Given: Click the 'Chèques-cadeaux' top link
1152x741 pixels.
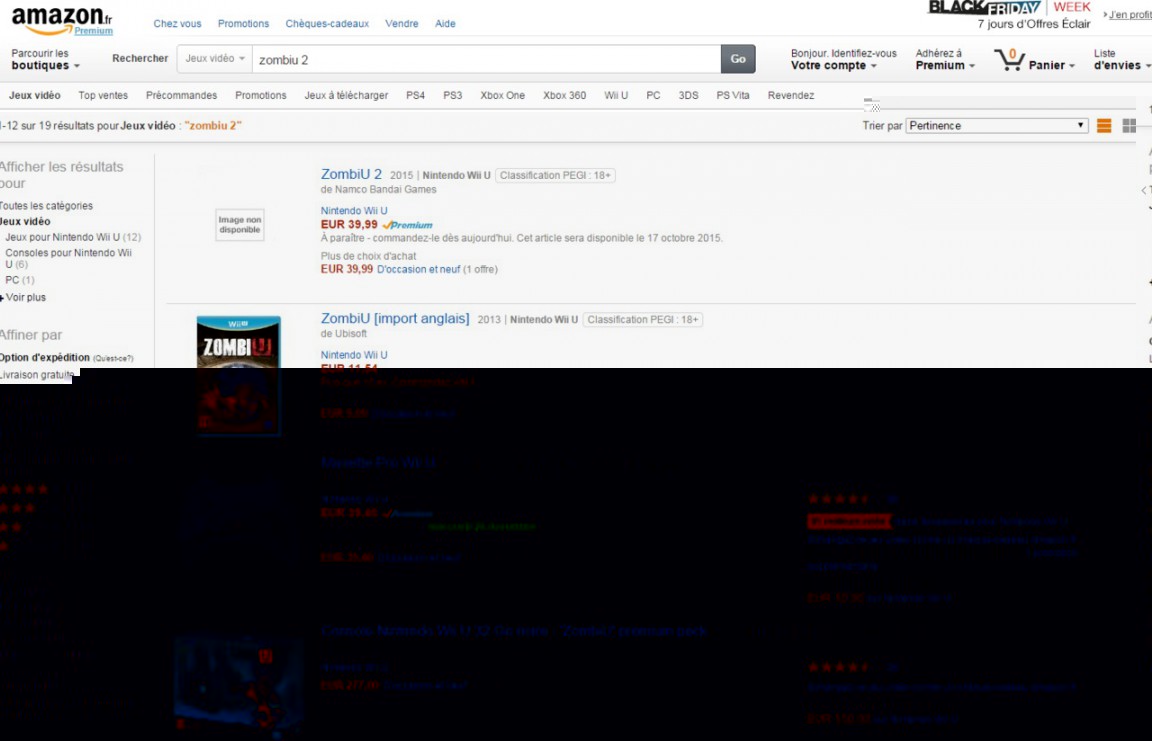Looking at the screenshot, I should 327,24.
